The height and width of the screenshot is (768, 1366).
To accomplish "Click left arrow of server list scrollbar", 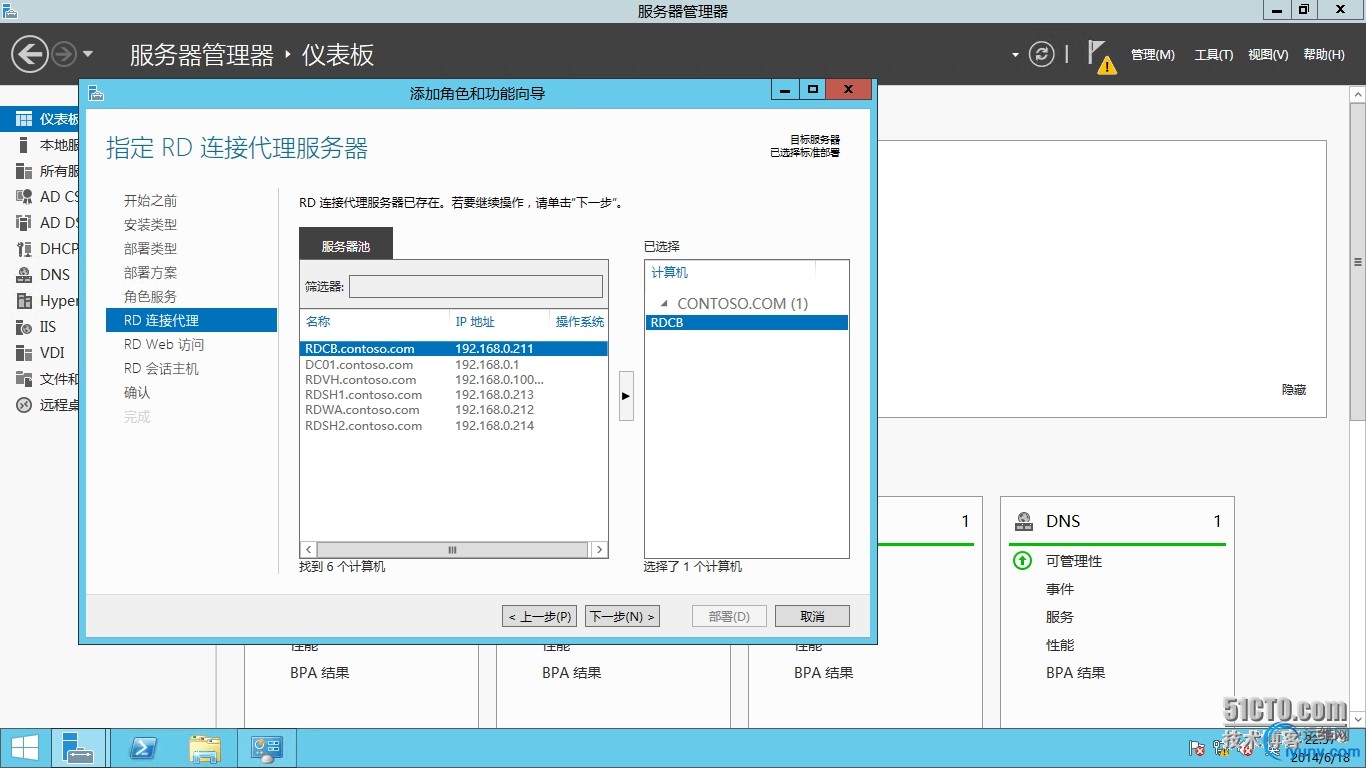I will pyautogui.click(x=309, y=550).
